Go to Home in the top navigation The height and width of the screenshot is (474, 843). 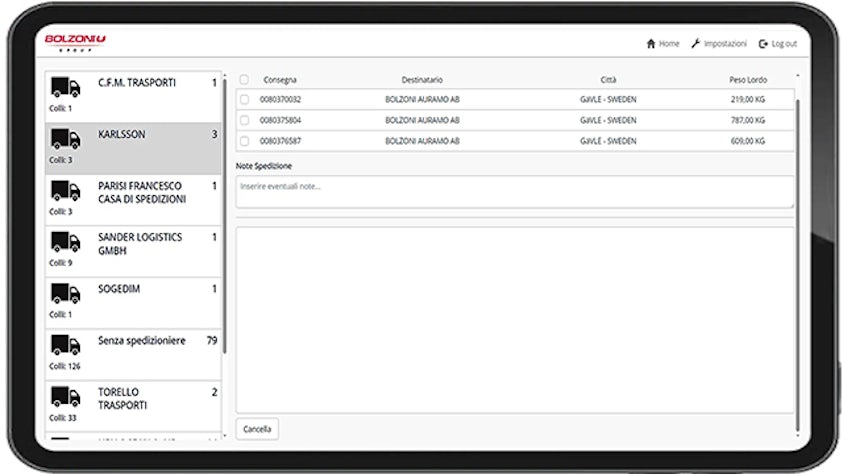point(663,44)
